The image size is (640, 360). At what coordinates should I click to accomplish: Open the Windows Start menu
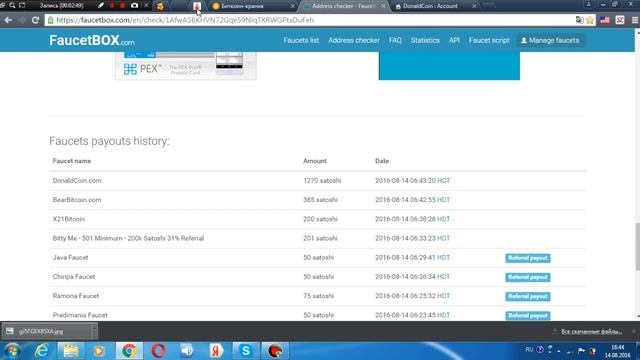click(13, 351)
